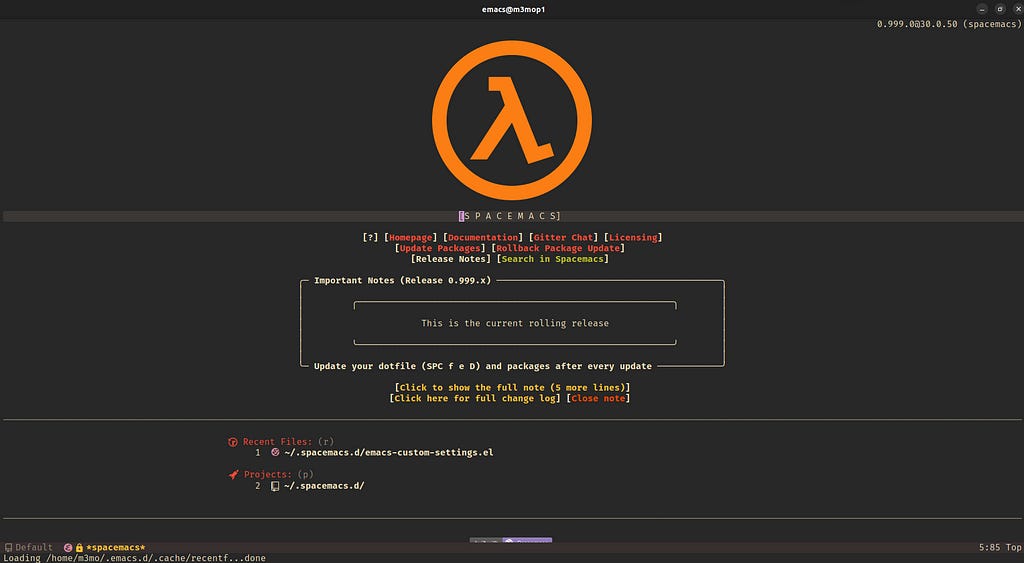Click the Important Notes (Release 0.999.x) heading
This screenshot has height=563, width=1024.
402,280
